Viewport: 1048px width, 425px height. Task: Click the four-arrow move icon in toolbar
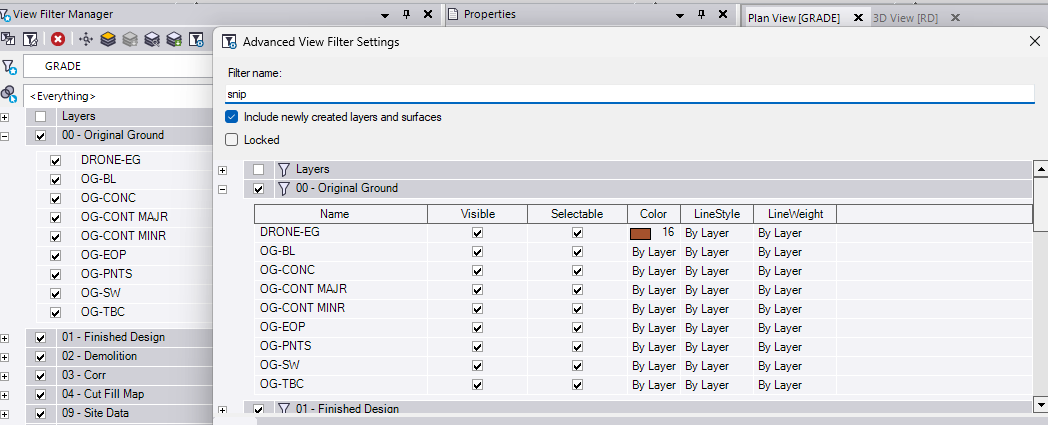[x=85, y=39]
